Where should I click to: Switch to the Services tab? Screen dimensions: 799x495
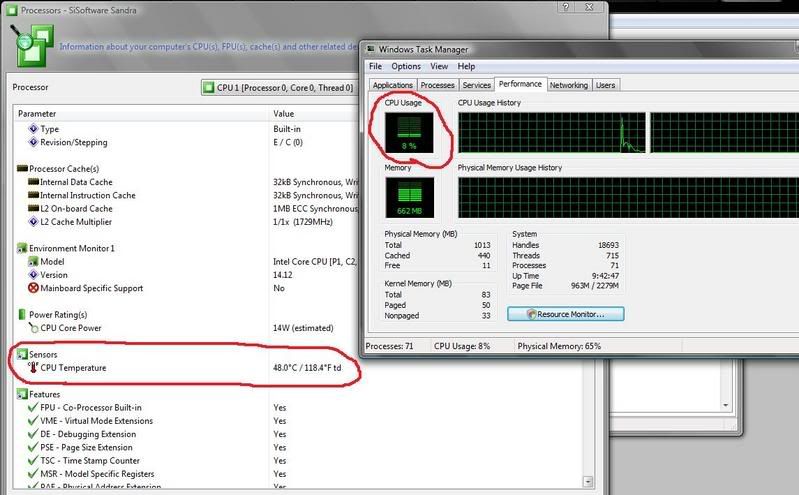(x=476, y=85)
